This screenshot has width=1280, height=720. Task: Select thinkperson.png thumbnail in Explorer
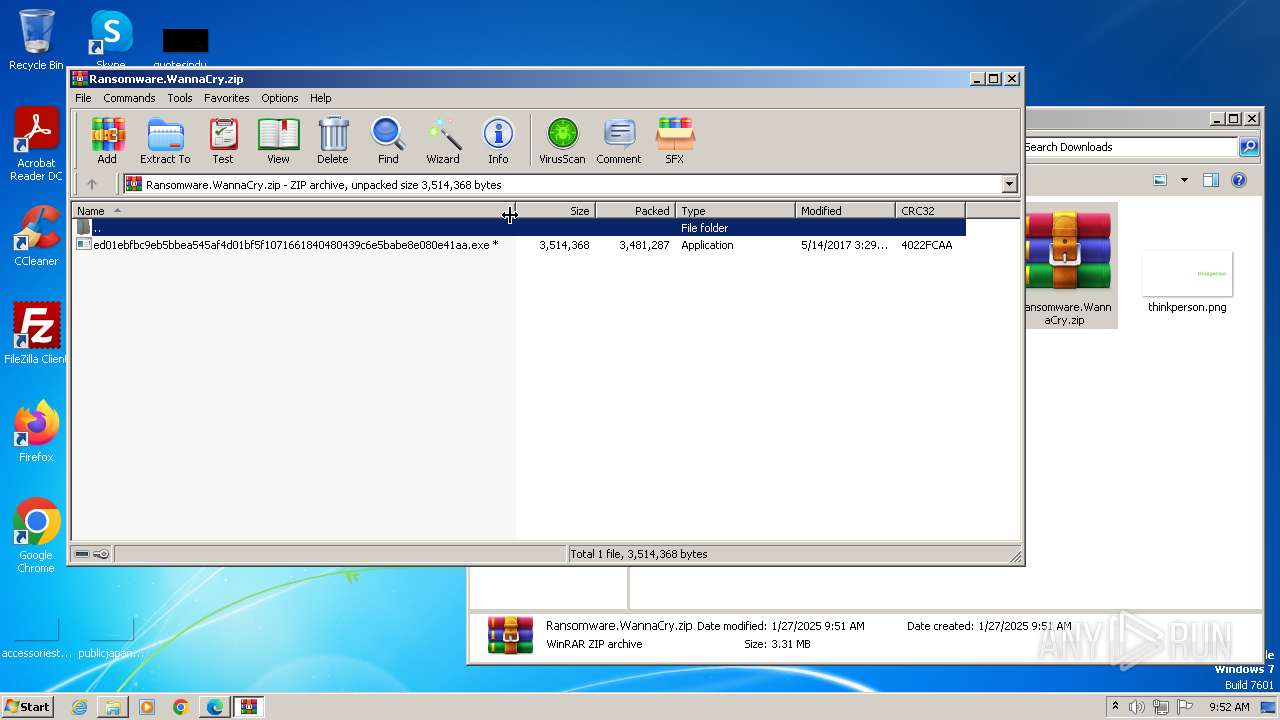pos(1187,282)
